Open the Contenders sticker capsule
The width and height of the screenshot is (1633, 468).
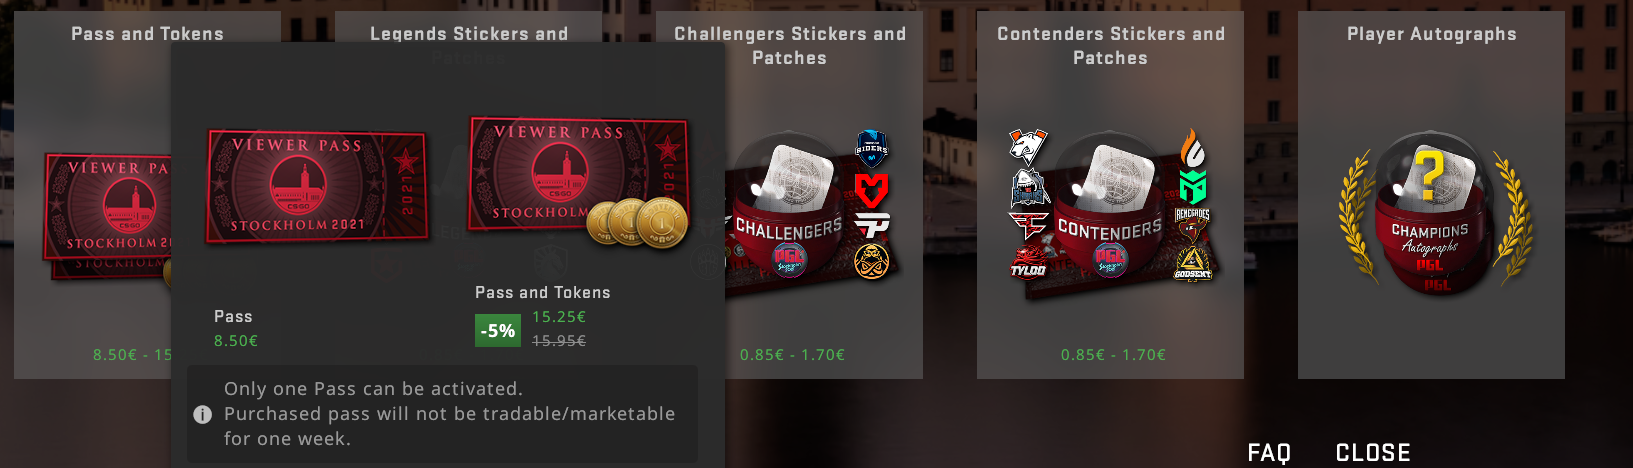[x=1110, y=210]
